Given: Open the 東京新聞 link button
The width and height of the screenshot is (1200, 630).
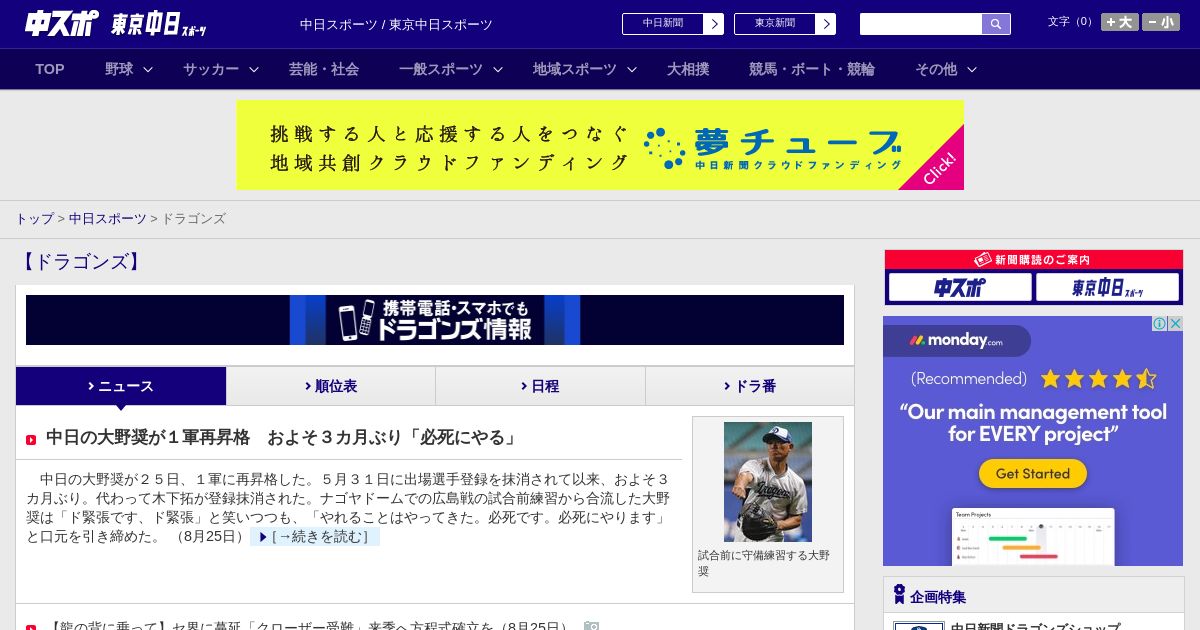Looking at the screenshot, I should (x=775, y=24).
